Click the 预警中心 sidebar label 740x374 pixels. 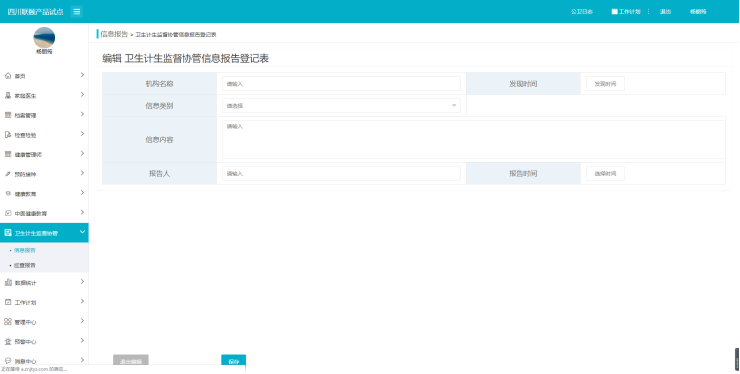pyautogui.click(x=25, y=342)
